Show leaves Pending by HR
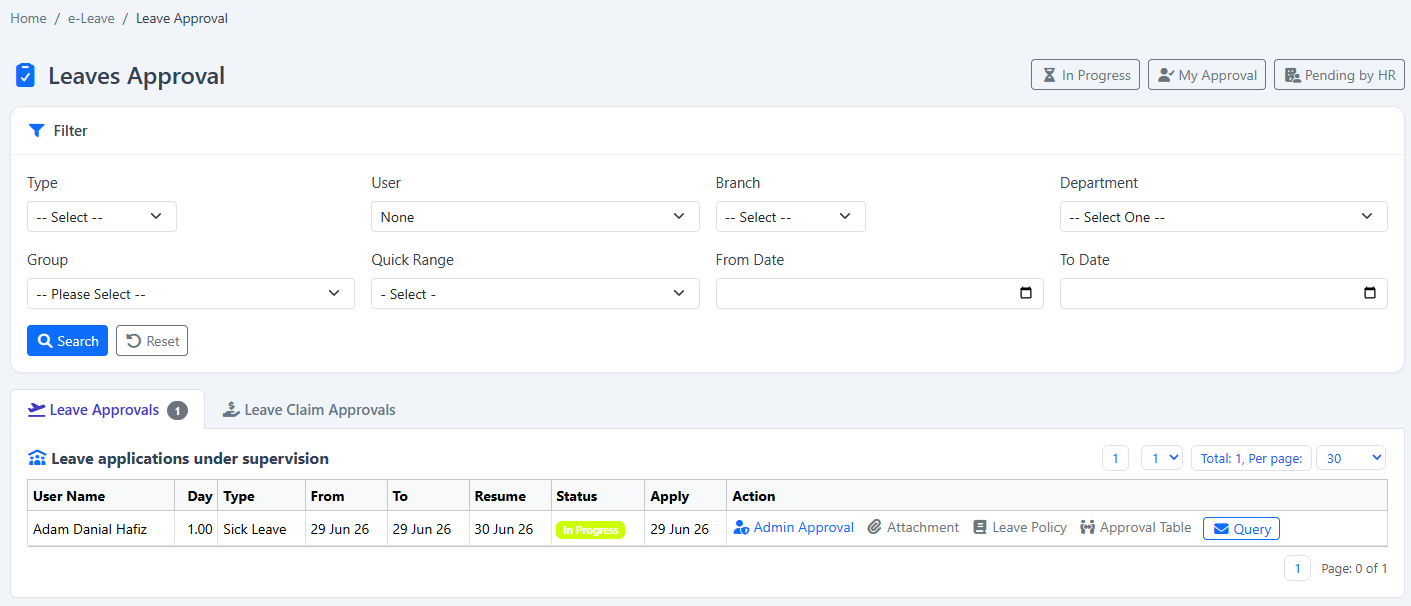 point(1339,75)
